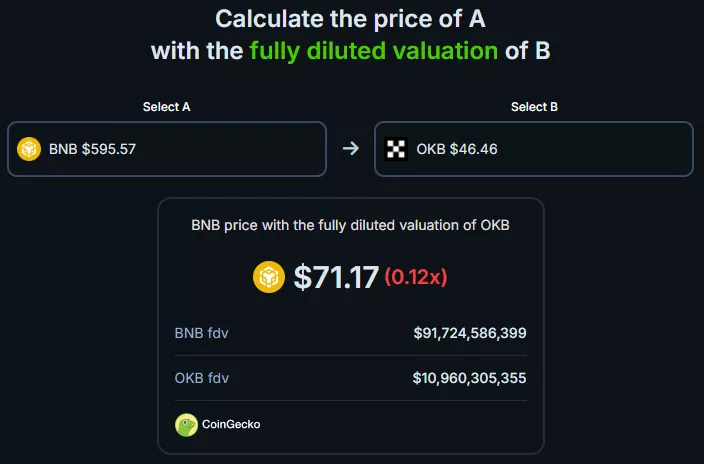Image resolution: width=704 pixels, height=464 pixels.
Task: Click the red (0.12x) multiplier
Action: click(x=416, y=278)
